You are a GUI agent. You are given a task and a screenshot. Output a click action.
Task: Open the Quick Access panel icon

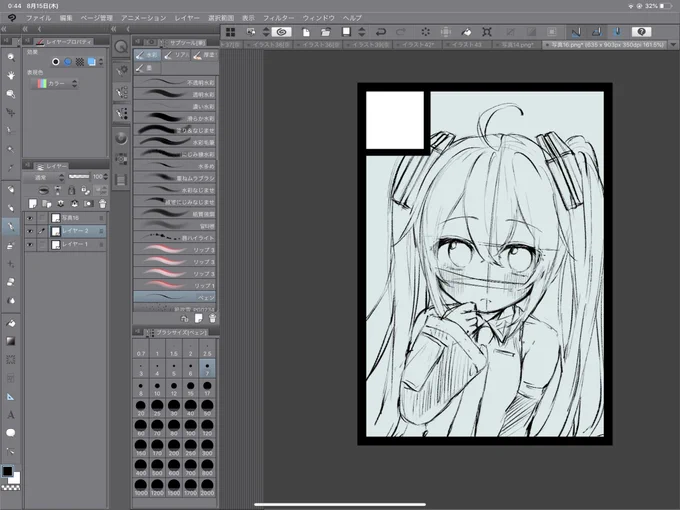pyautogui.click(x=121, y=46)
